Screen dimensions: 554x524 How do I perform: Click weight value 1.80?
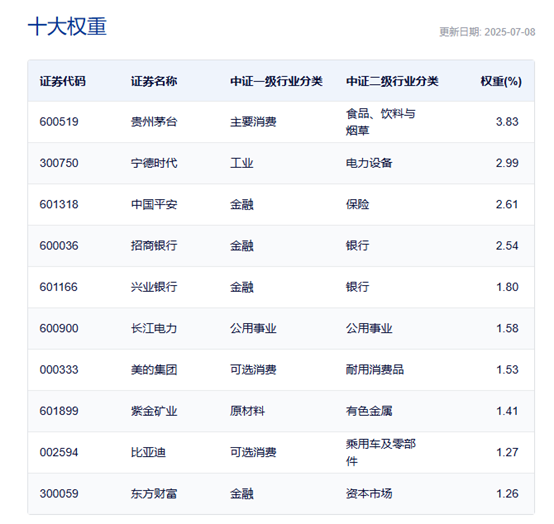point(507,287)
